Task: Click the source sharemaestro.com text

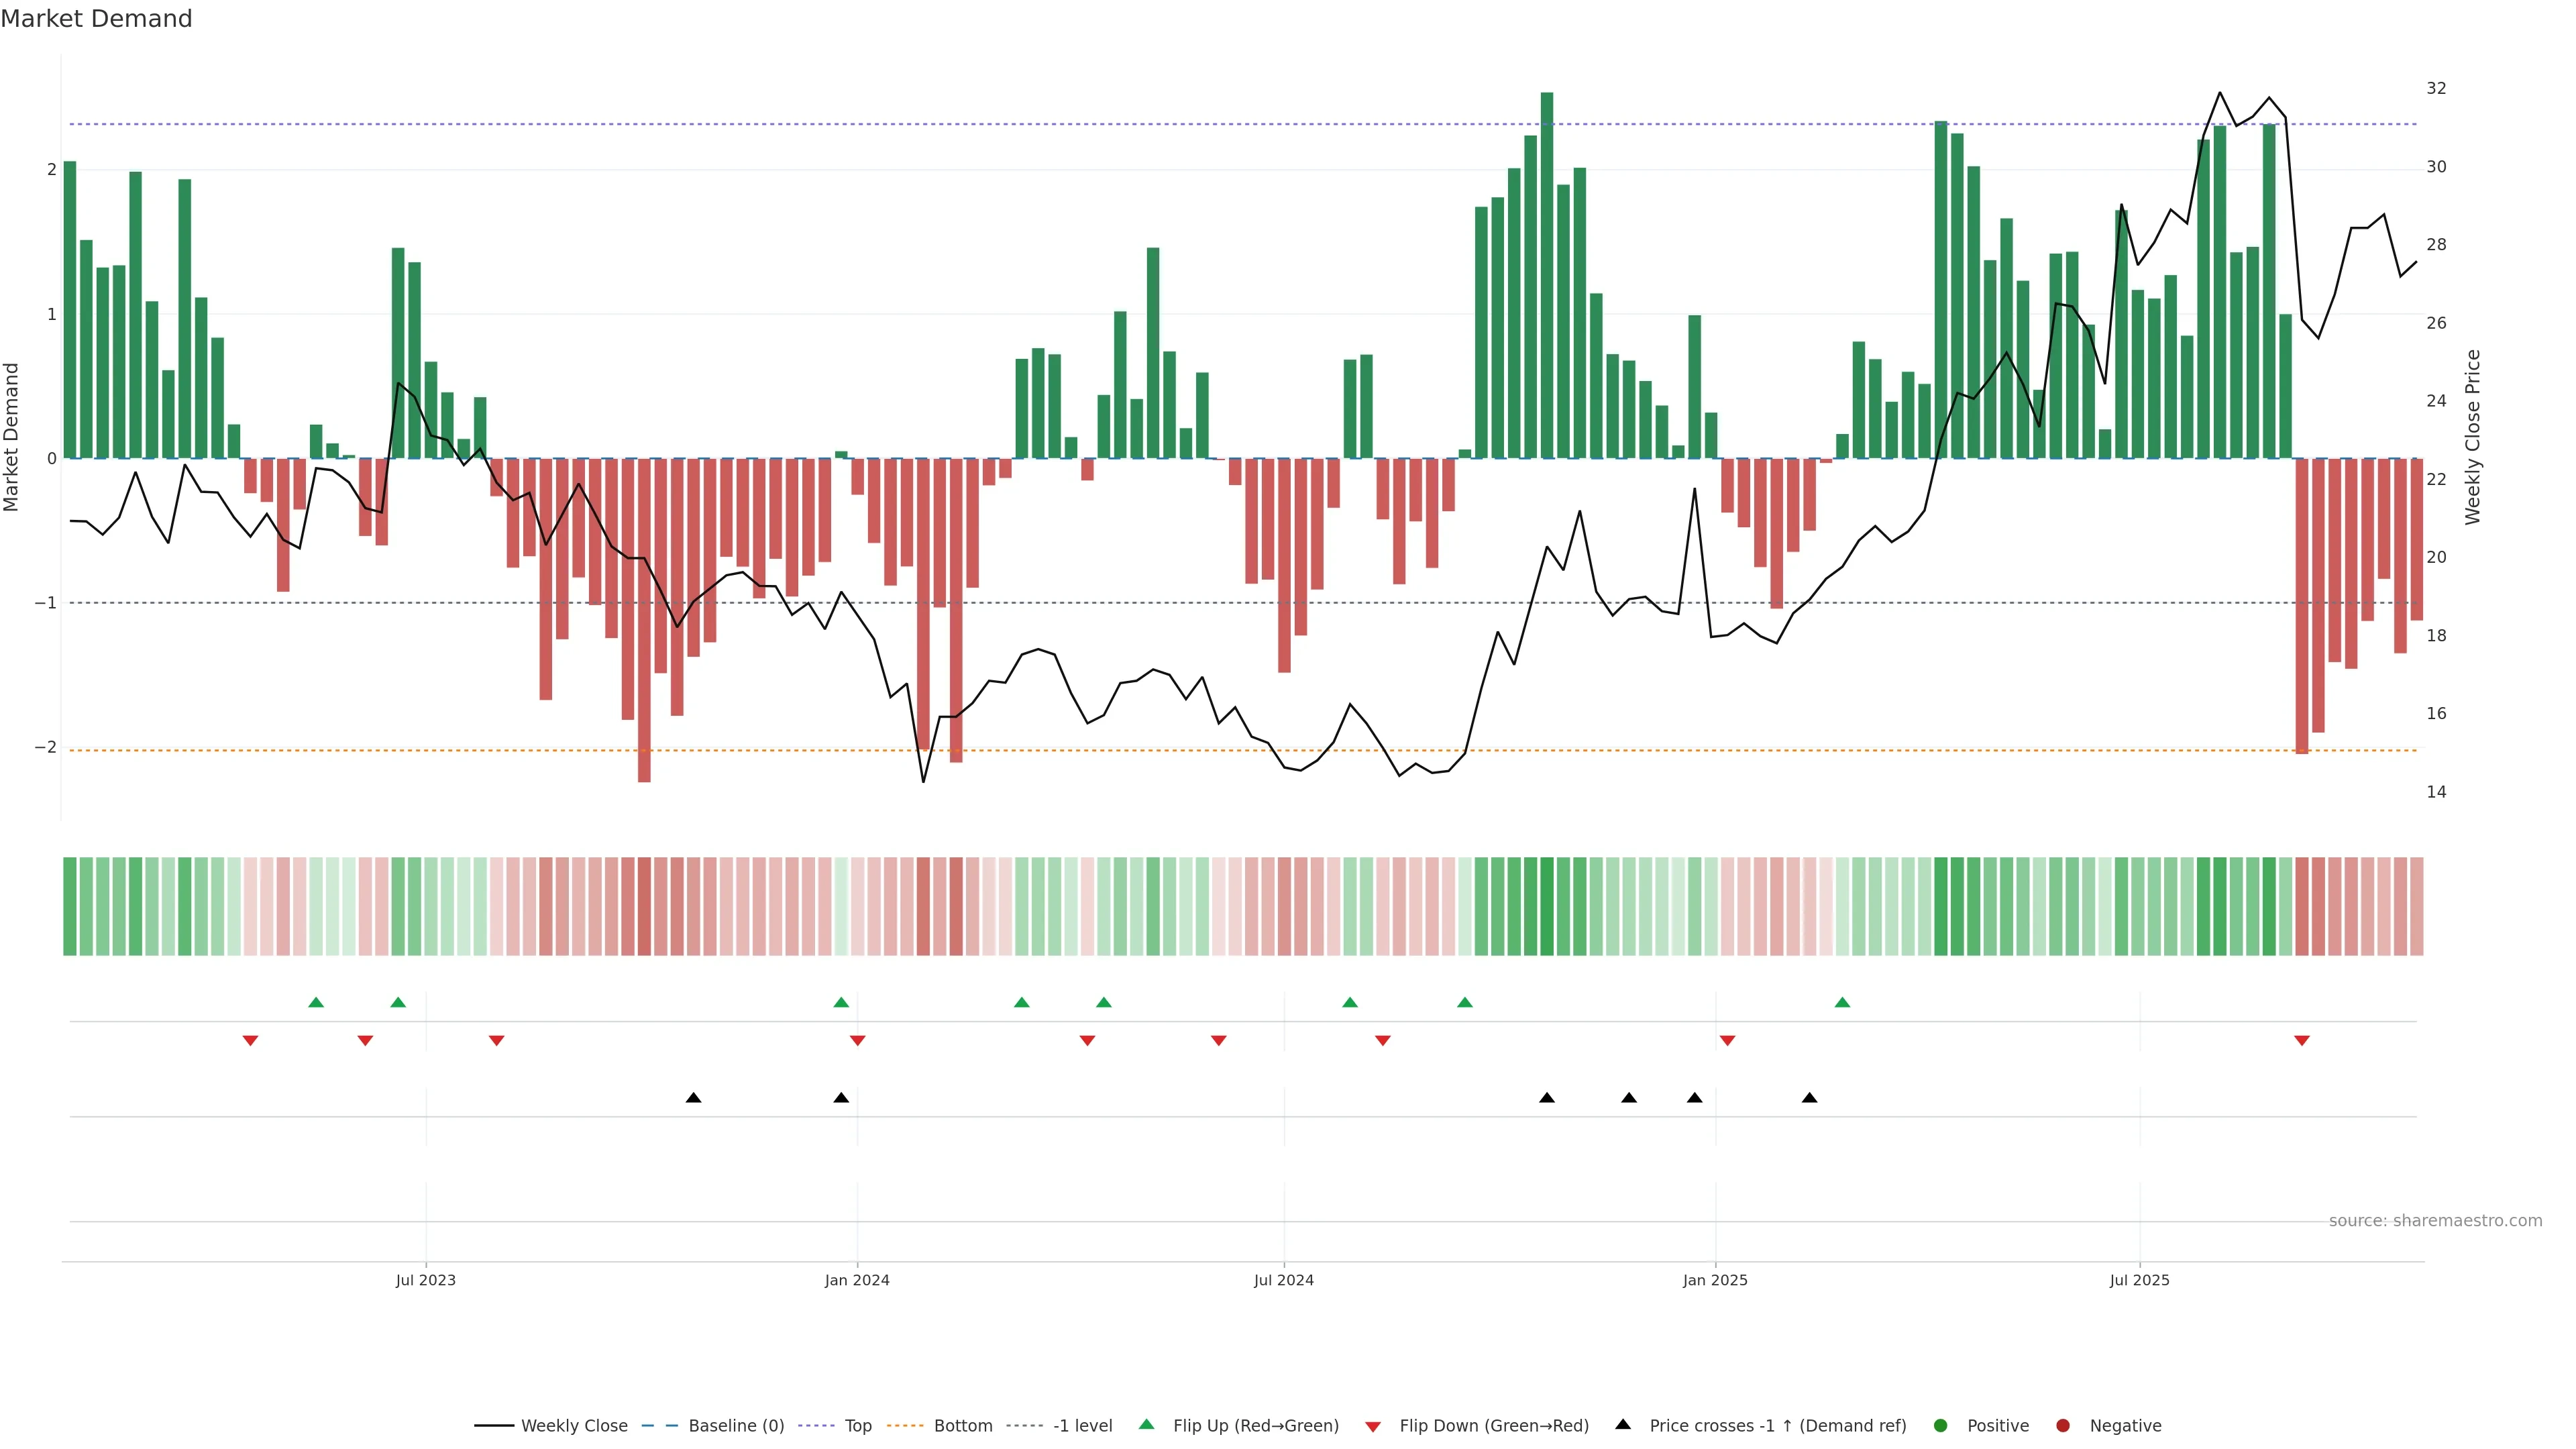Action: coord(2435,1221)
